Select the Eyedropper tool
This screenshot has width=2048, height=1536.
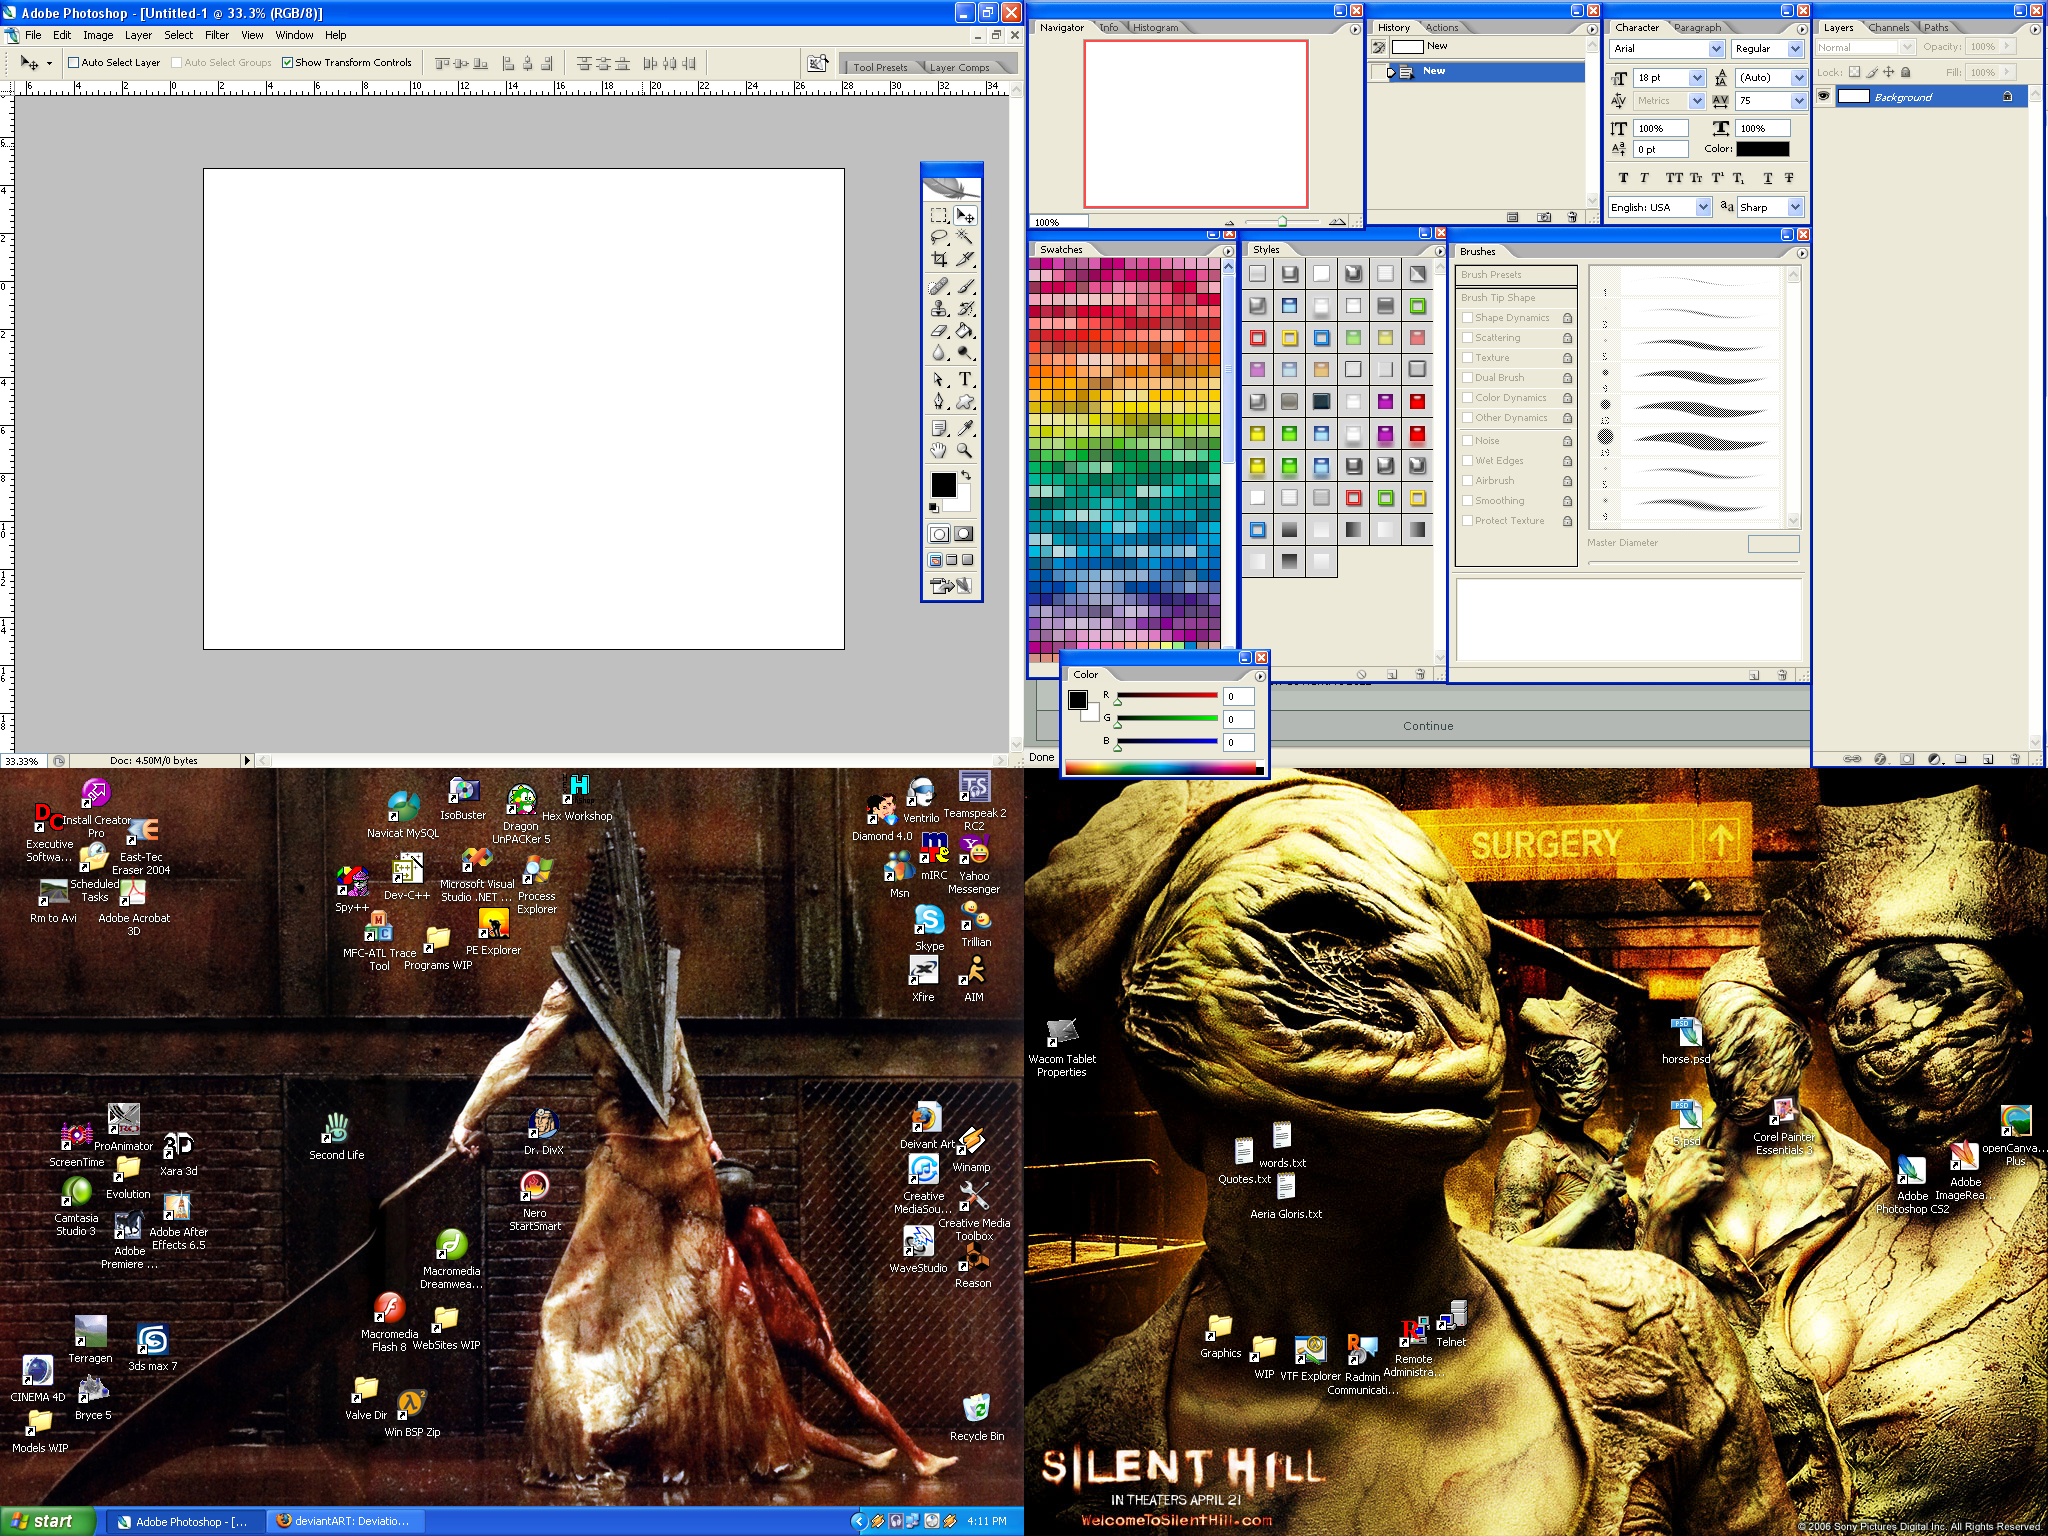pos(965,428)
